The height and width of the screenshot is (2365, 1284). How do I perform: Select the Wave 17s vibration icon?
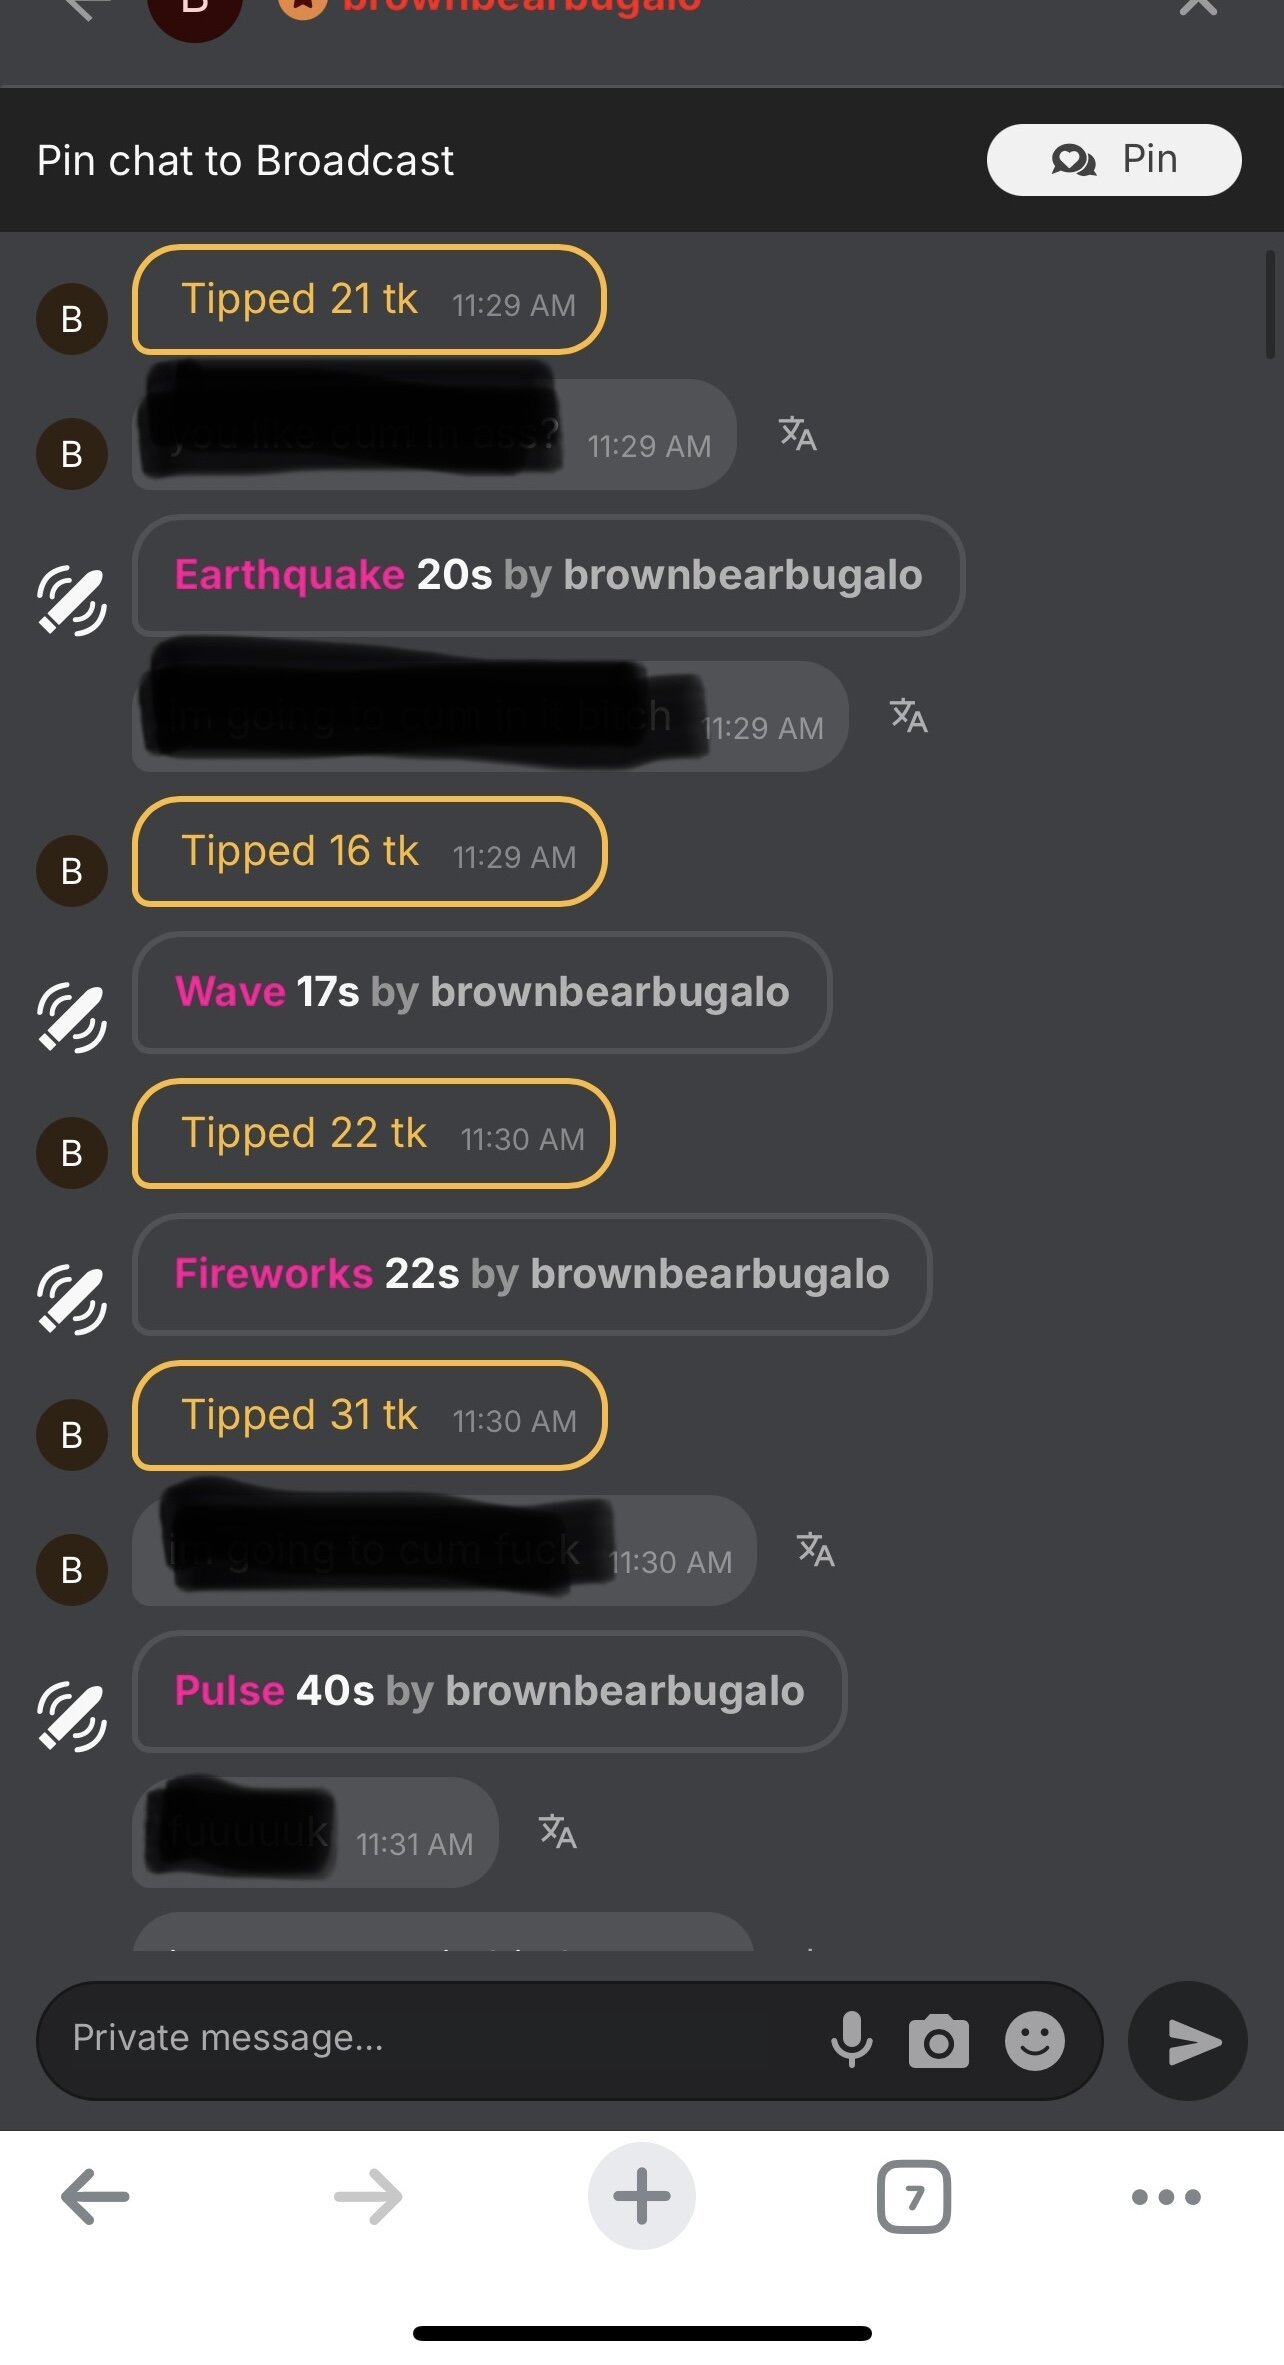[x=72, y=1018]
